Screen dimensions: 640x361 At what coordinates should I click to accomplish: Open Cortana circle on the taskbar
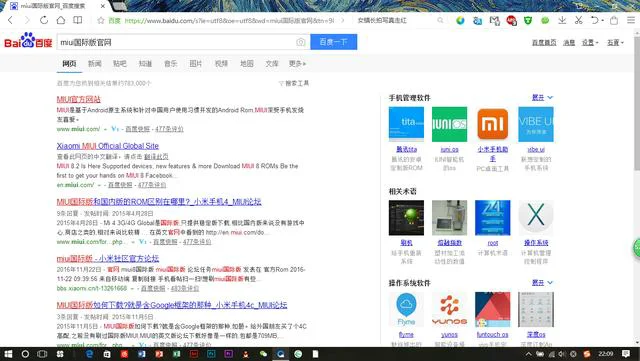pos(25,354)
